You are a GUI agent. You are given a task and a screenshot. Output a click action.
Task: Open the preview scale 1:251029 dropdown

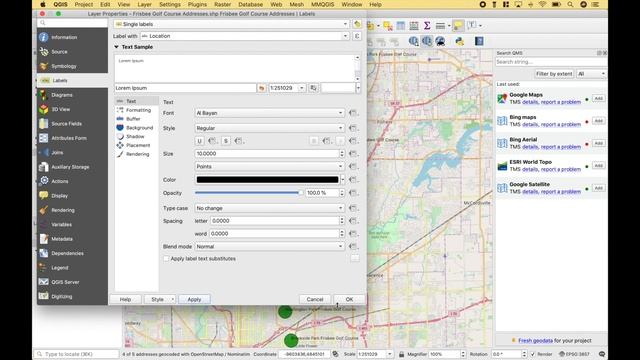(x=302, y=88)
